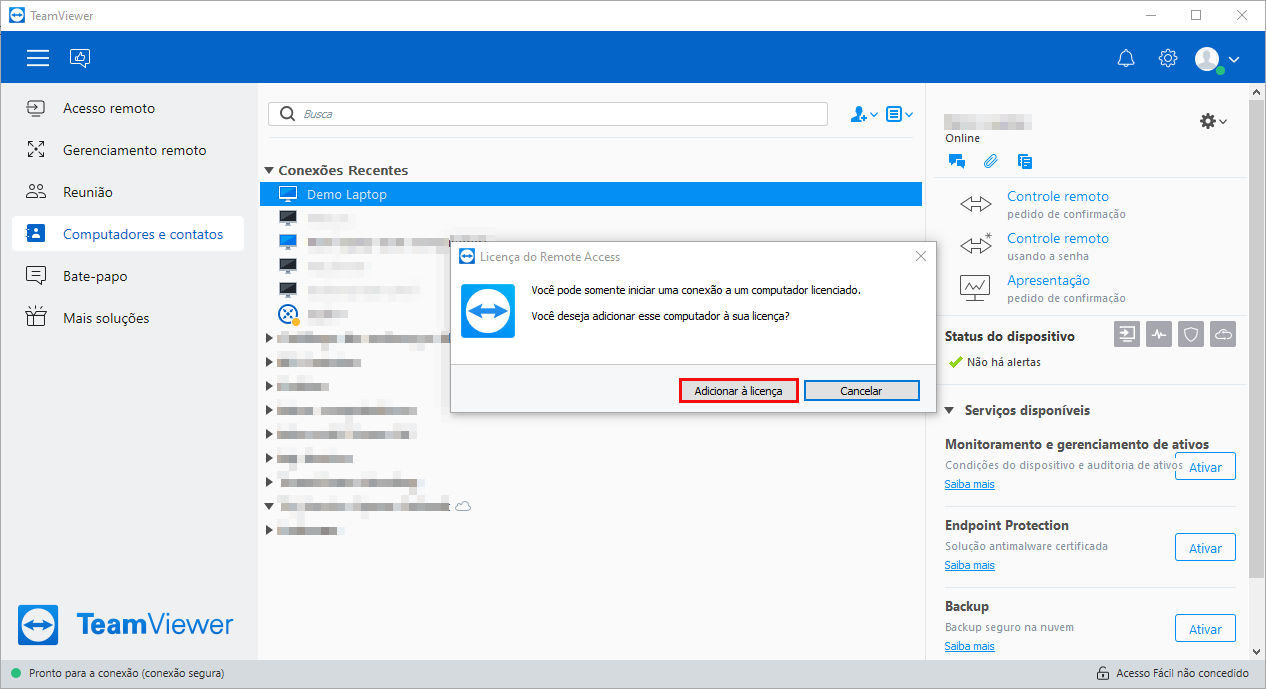Click the paperclip file transfer icon
Screen dimensions: 1266x689
point(990,161)
